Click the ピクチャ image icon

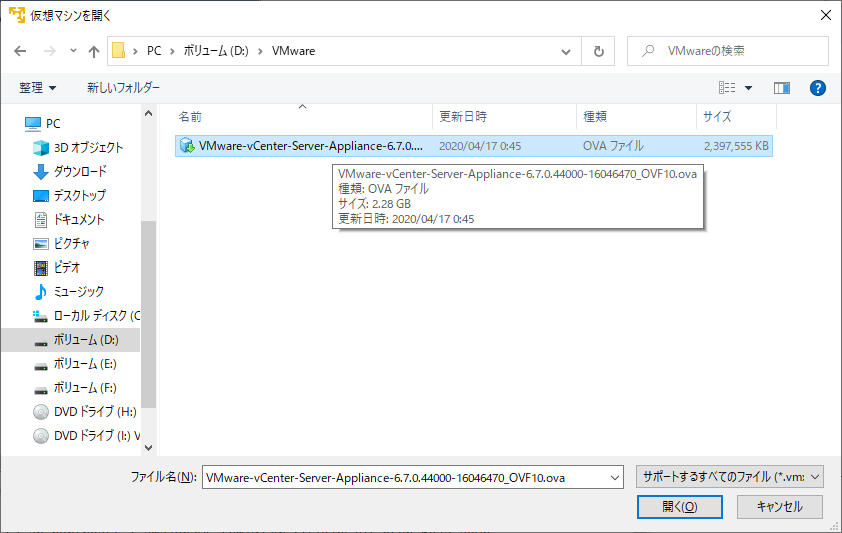click(x=41, y=244)
